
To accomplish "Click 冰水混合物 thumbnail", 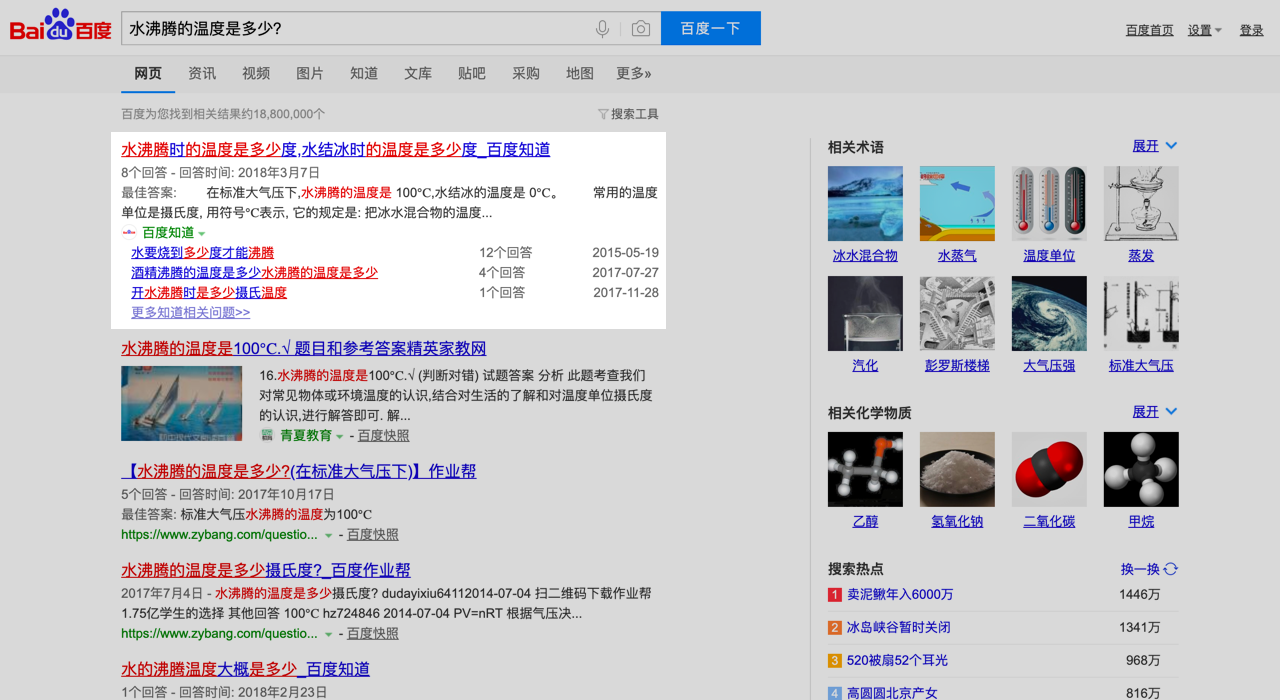I will (865, 203).
